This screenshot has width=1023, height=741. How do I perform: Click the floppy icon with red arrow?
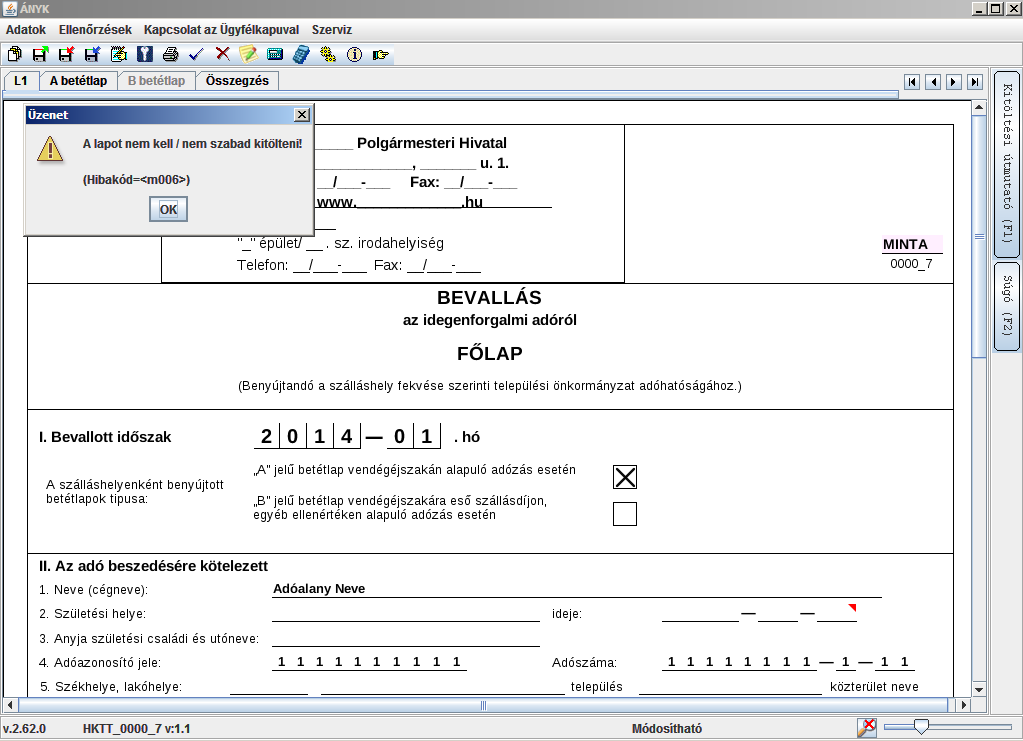coord(67,54)
